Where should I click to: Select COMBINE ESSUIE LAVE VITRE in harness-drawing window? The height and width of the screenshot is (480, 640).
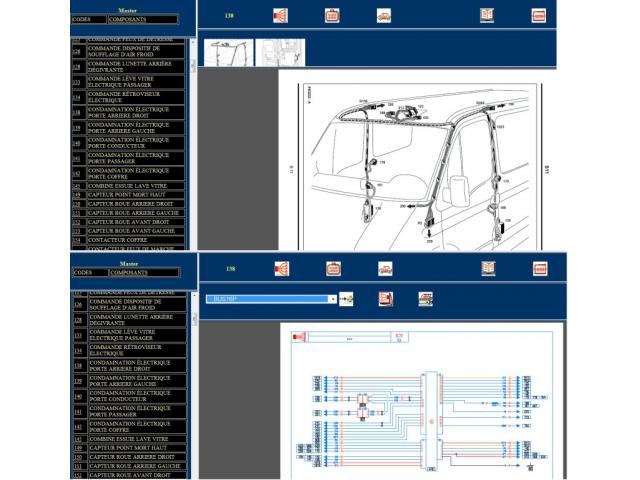[136, 186]
